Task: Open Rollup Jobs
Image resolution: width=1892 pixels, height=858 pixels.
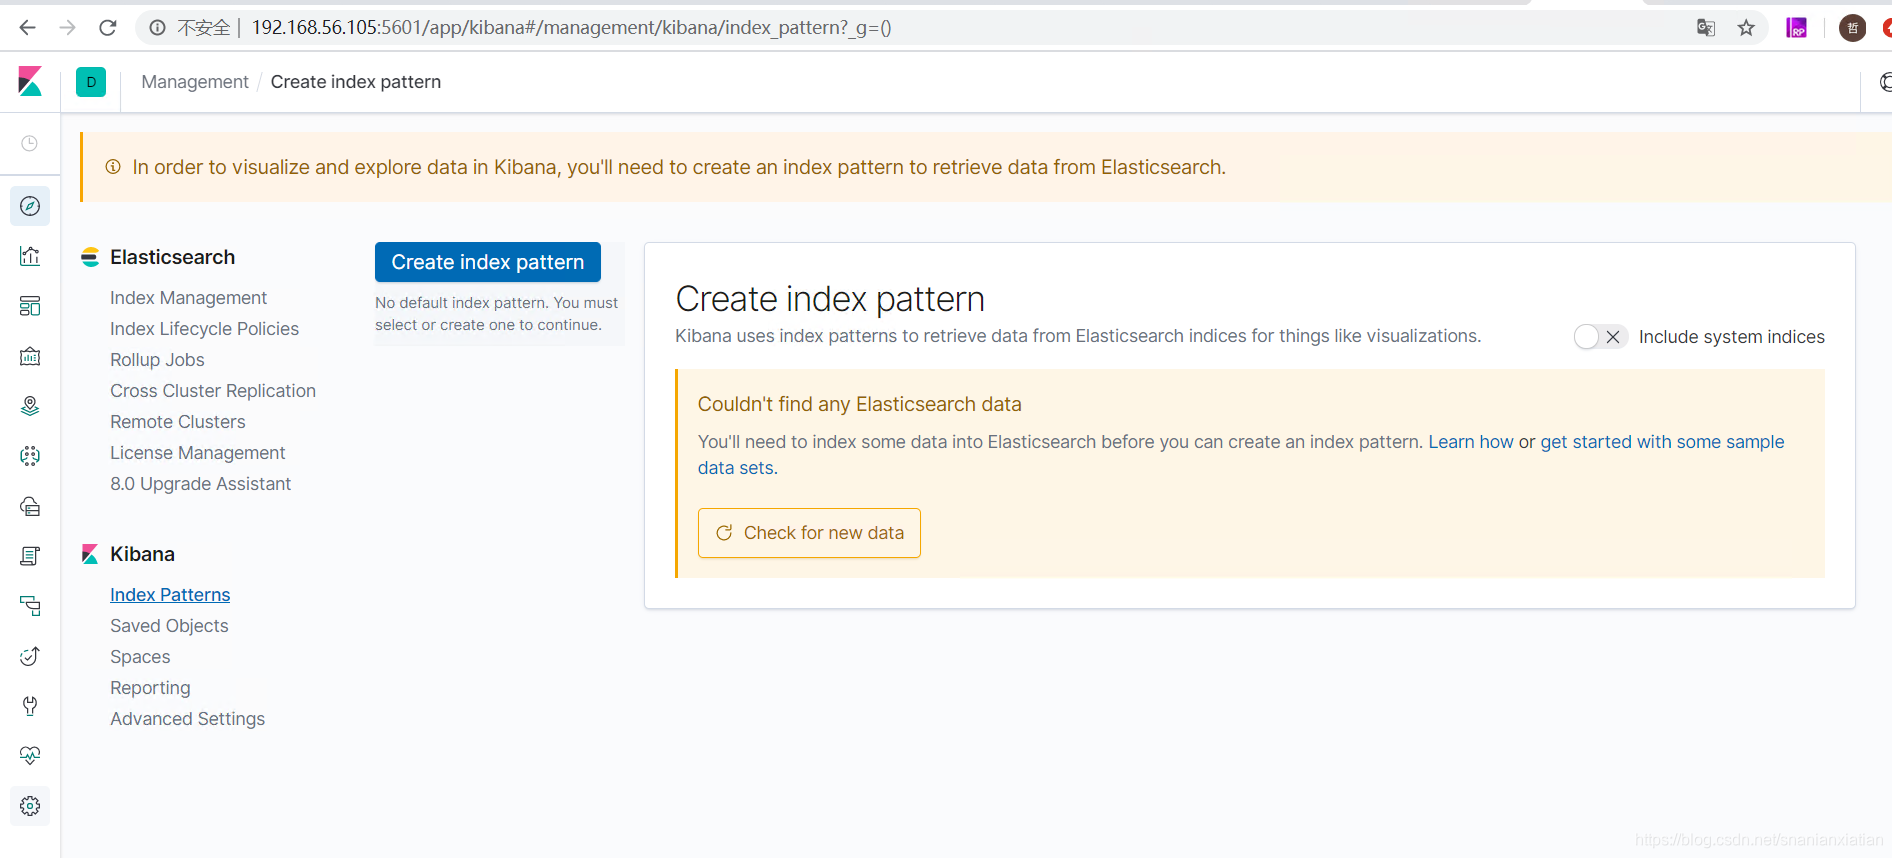Action: pyautogui.click(x=157, y=360)
